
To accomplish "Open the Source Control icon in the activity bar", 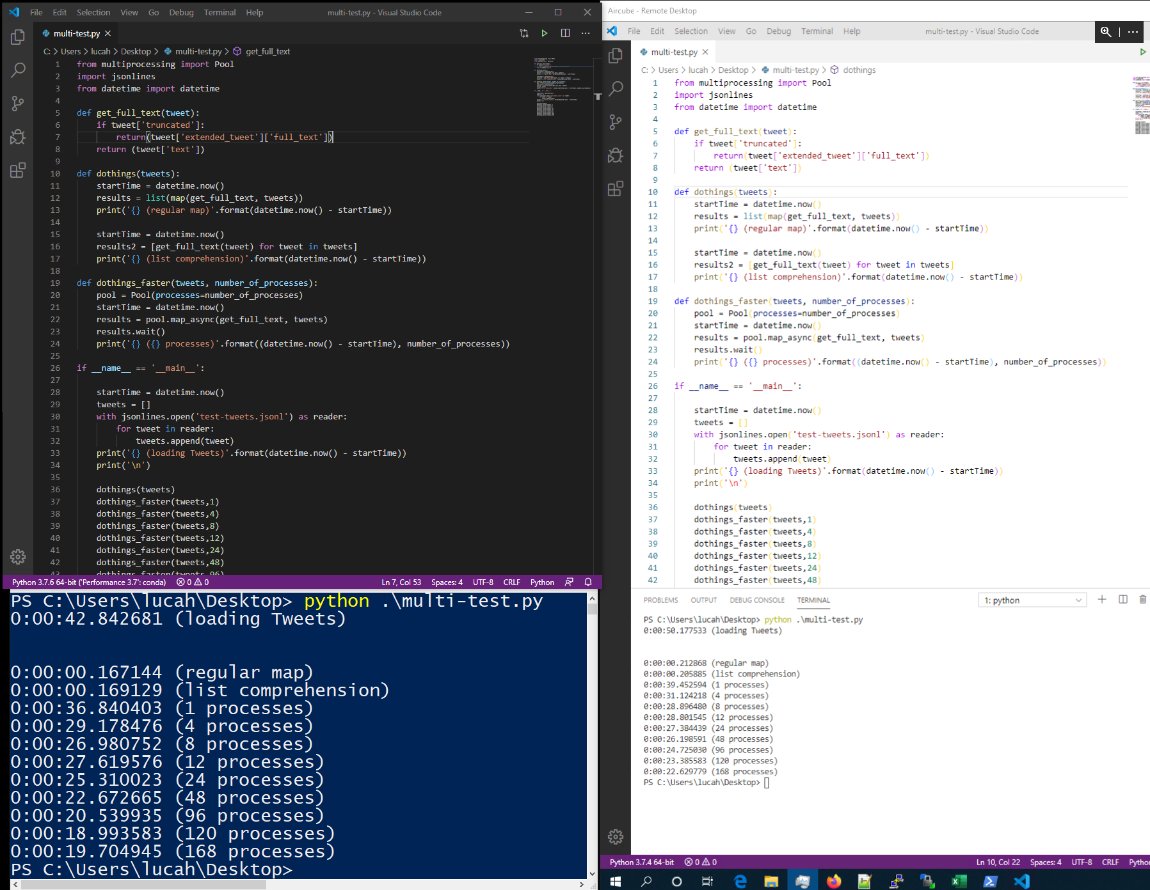I will (16, 103).
